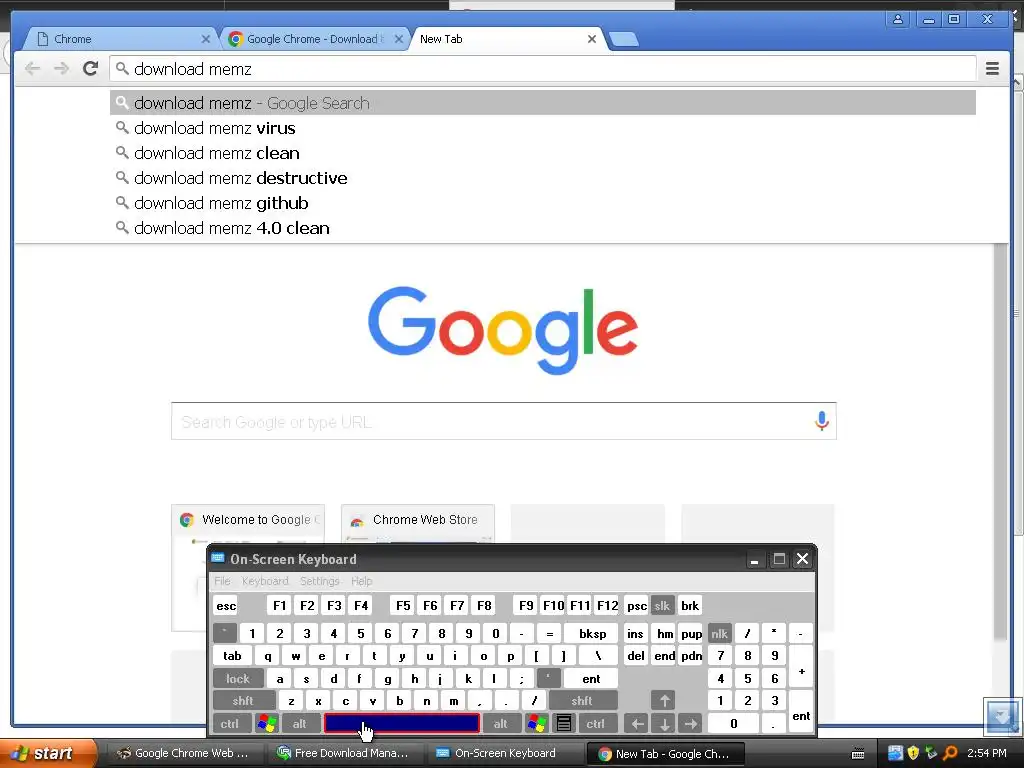Click the bksp key on the On-Screen Keyboard
The height and width of the screenshot is (768, 1024).
pyautogui.click(x=592, y=633)
